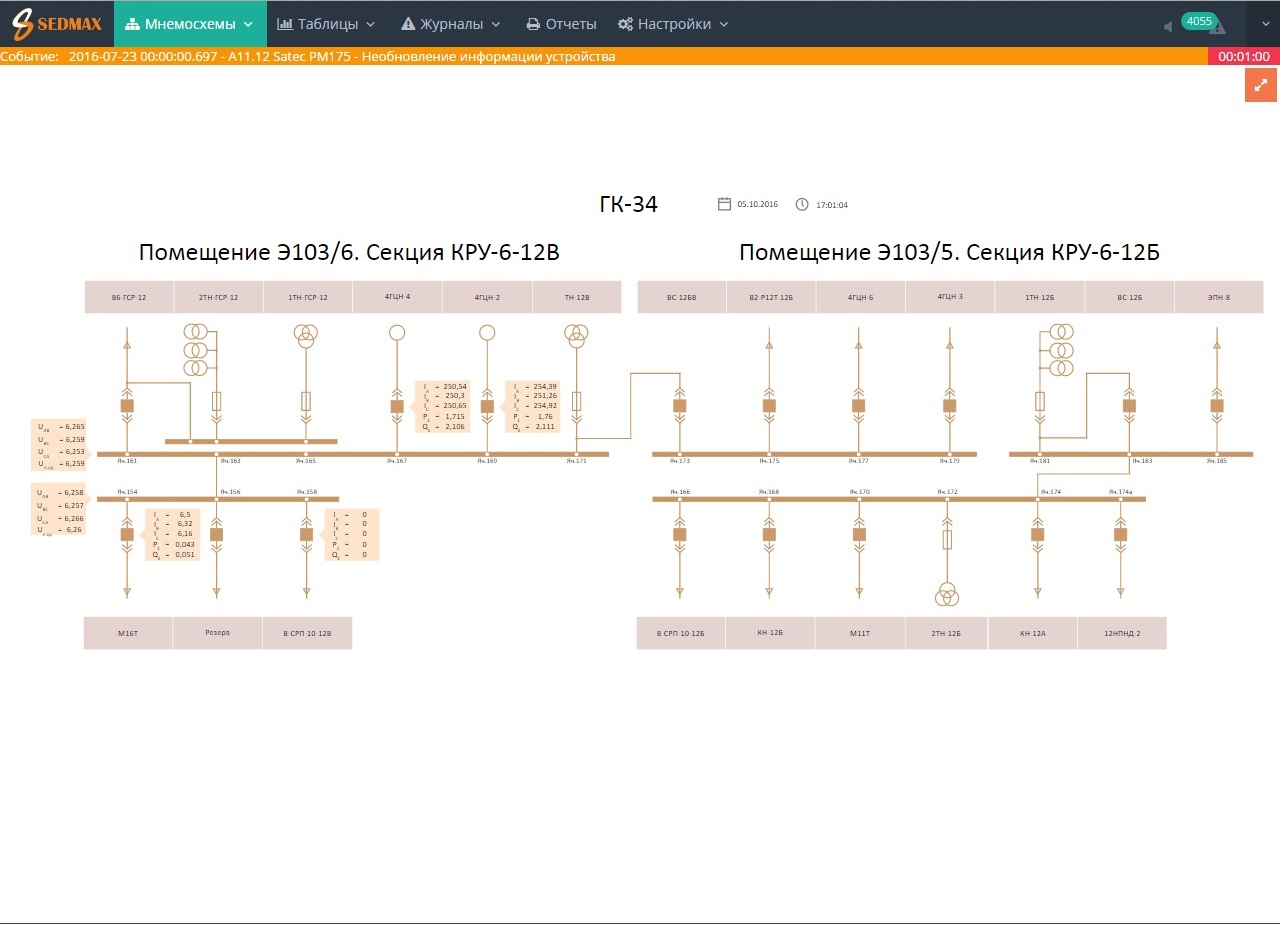This screenshot has height=926, width=1280.
Task: Click the clock icon beside the time
Action: (802, 204)
